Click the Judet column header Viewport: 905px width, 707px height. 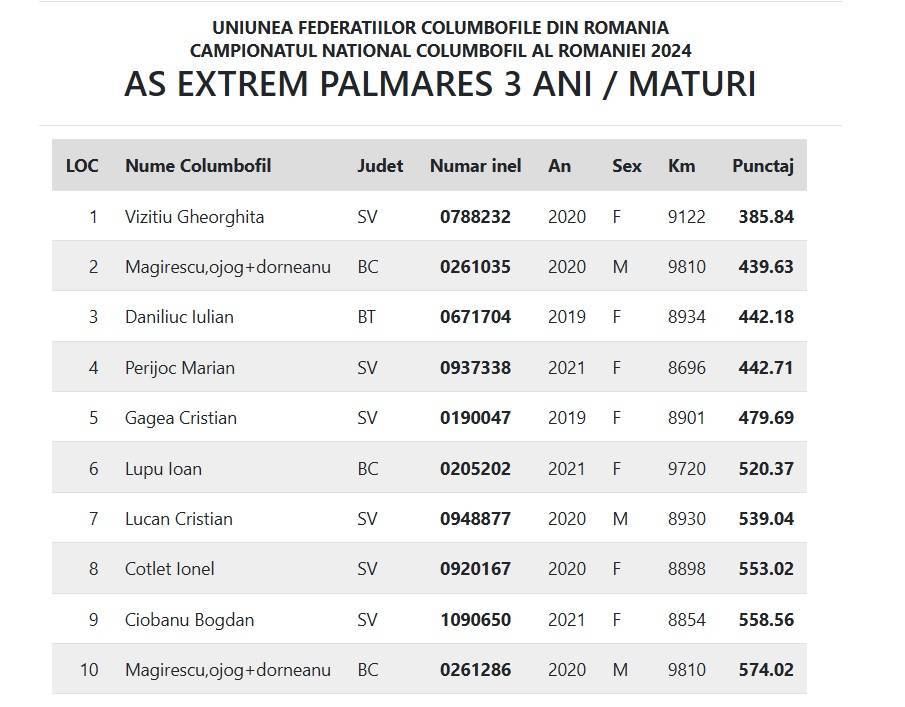(x=380, y=166)
